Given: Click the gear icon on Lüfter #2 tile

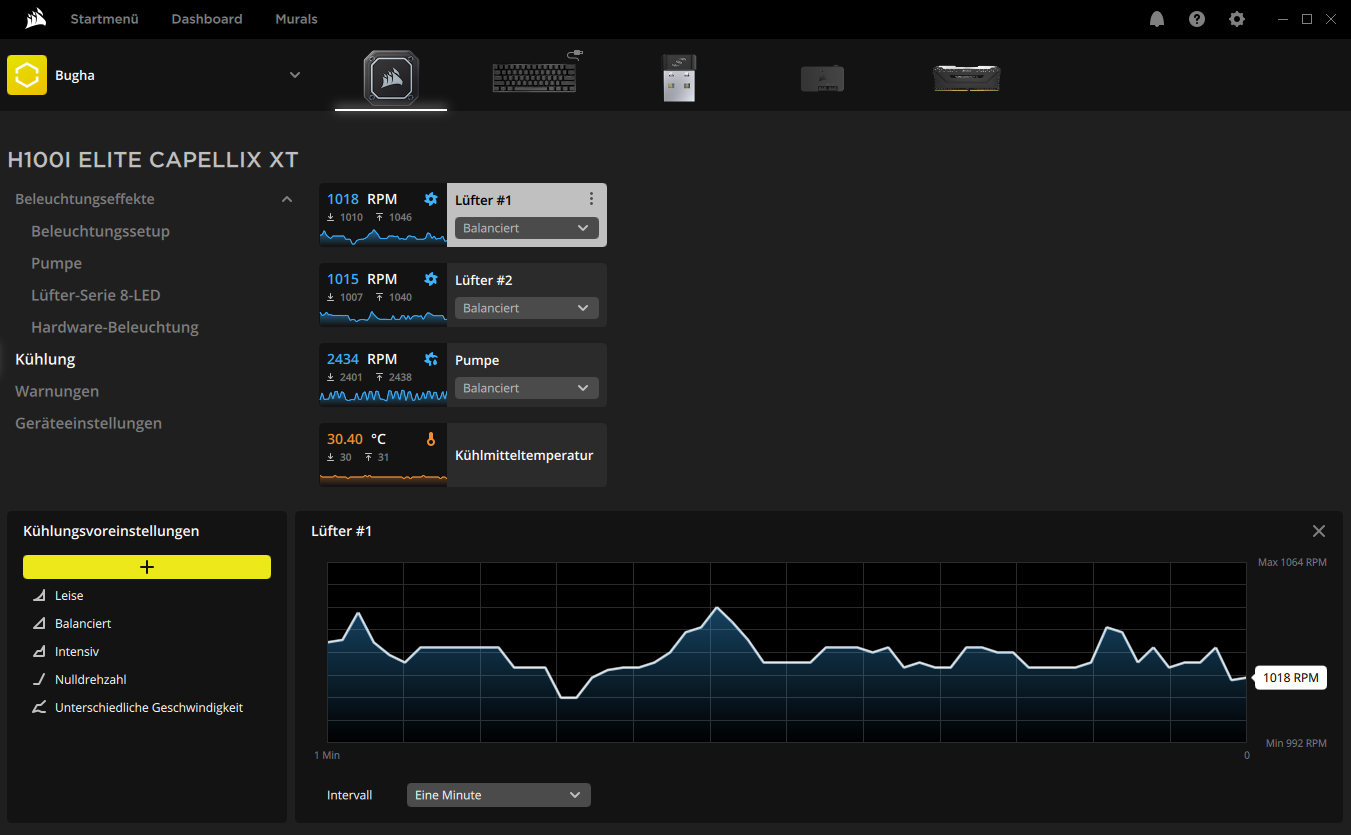Looking at the screenshot, I should 431,279.
